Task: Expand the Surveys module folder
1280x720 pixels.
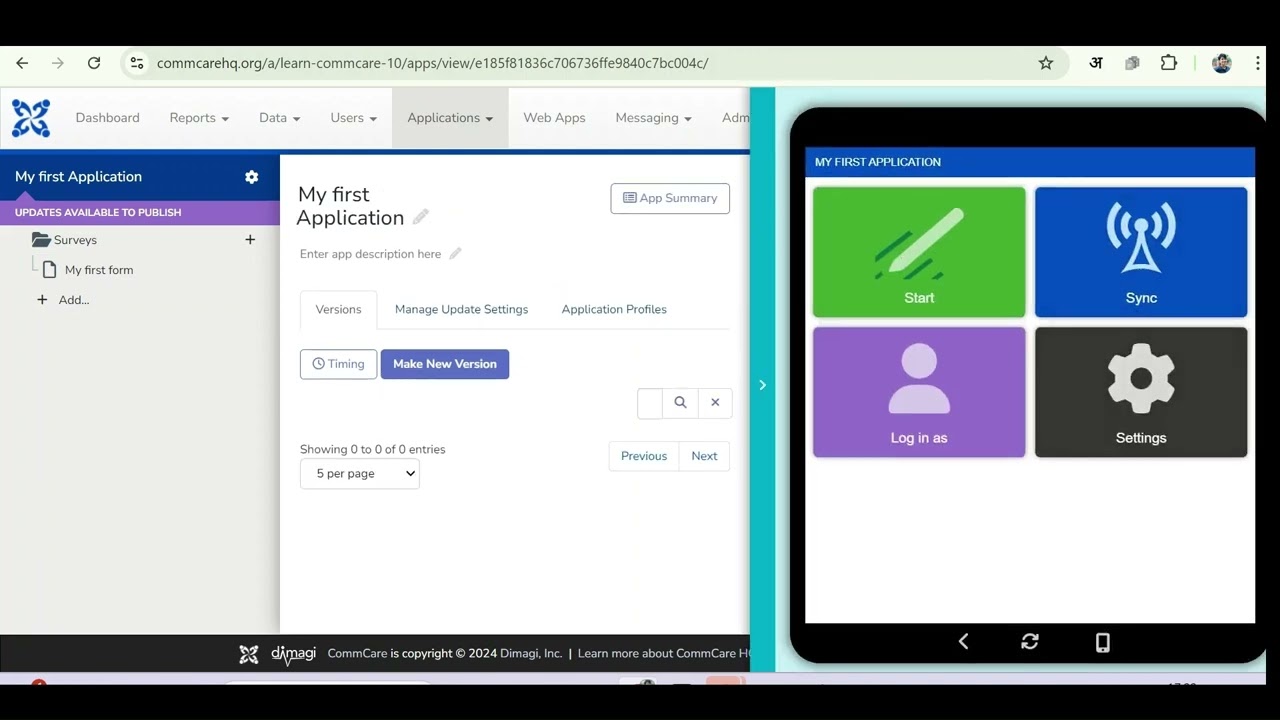Action: click(x=41, y=240)
